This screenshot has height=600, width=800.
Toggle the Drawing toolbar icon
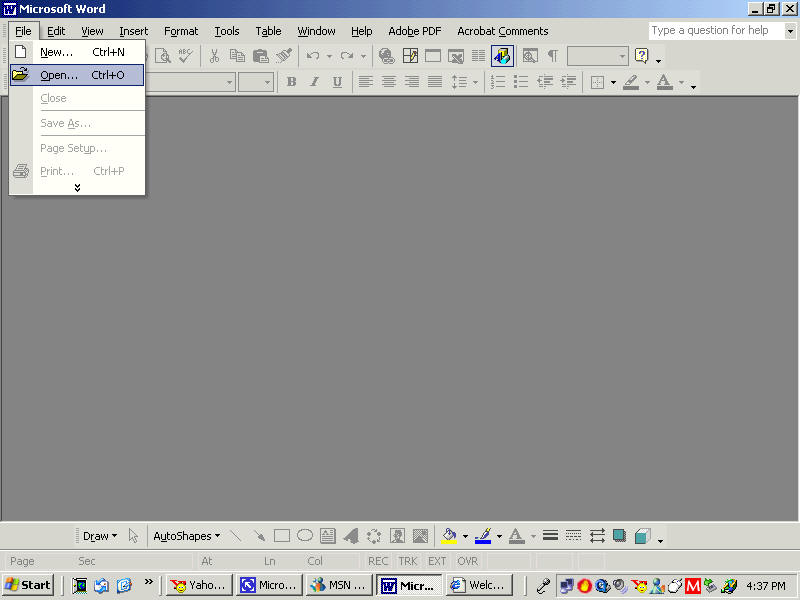[x=503, y=56]
